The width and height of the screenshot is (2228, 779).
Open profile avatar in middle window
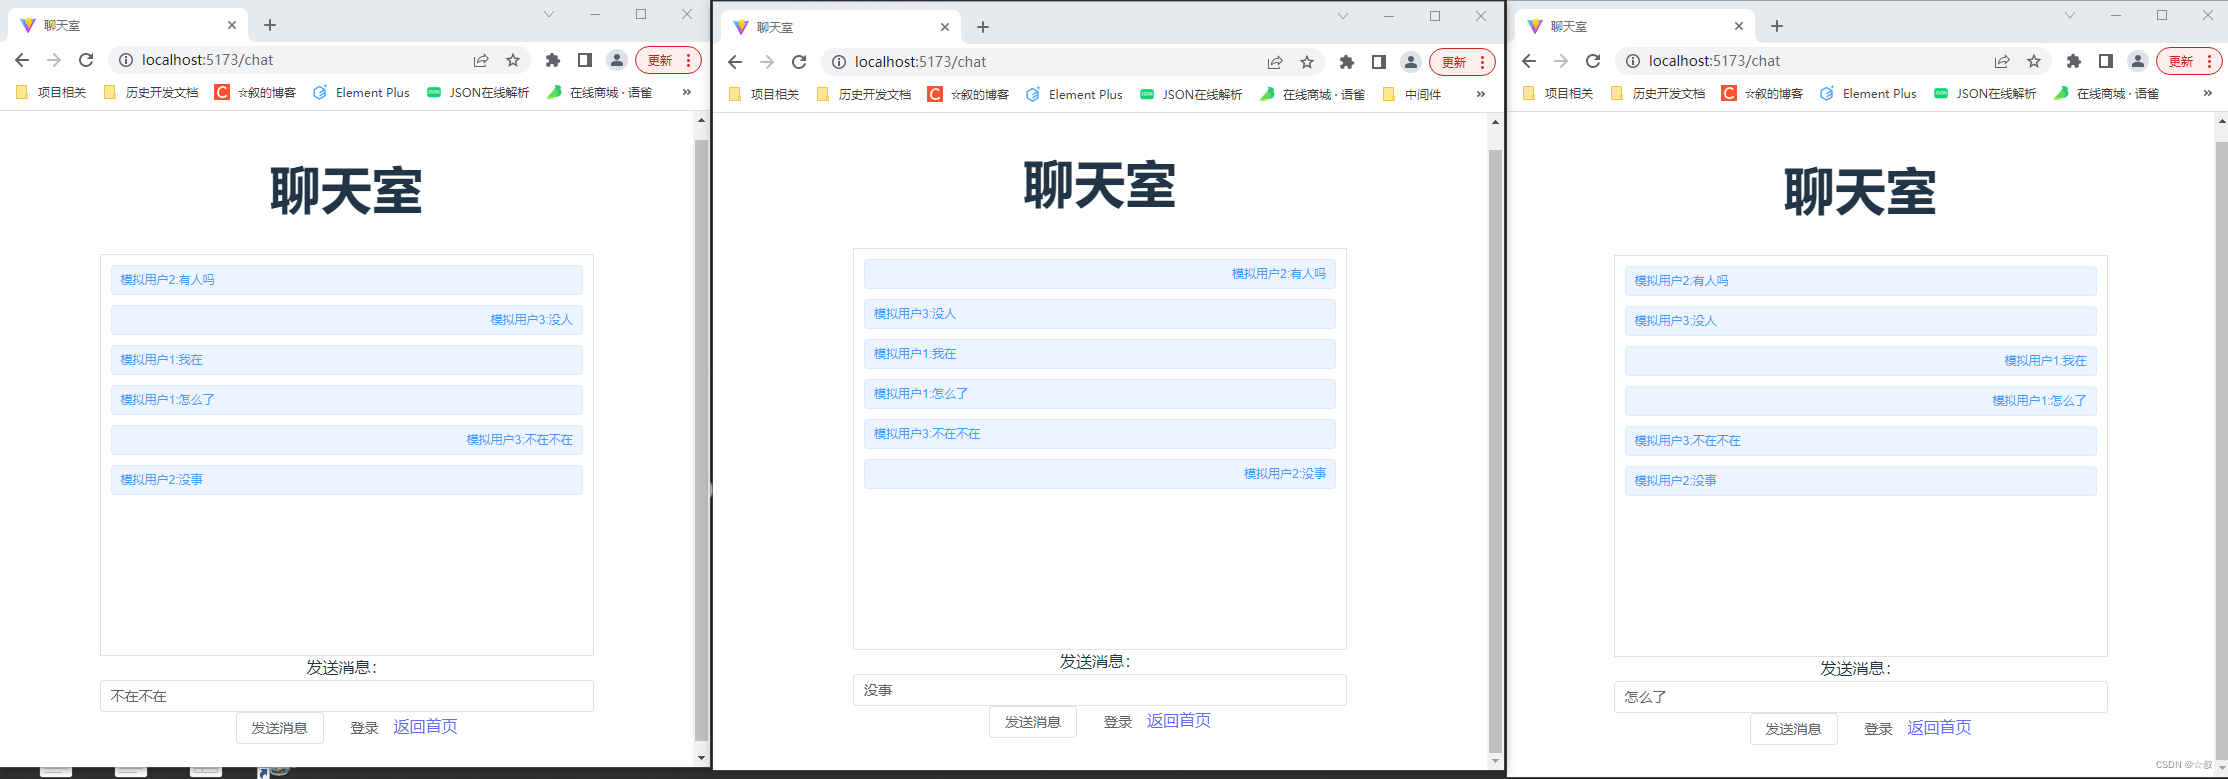pyautogui.click(x=1411, y=62)
